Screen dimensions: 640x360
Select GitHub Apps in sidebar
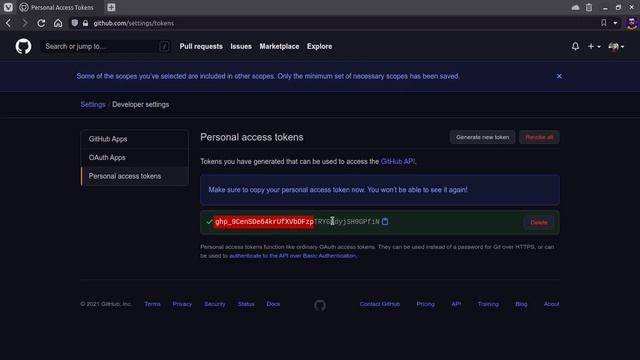pyautogui.click(x=134, y=139)
